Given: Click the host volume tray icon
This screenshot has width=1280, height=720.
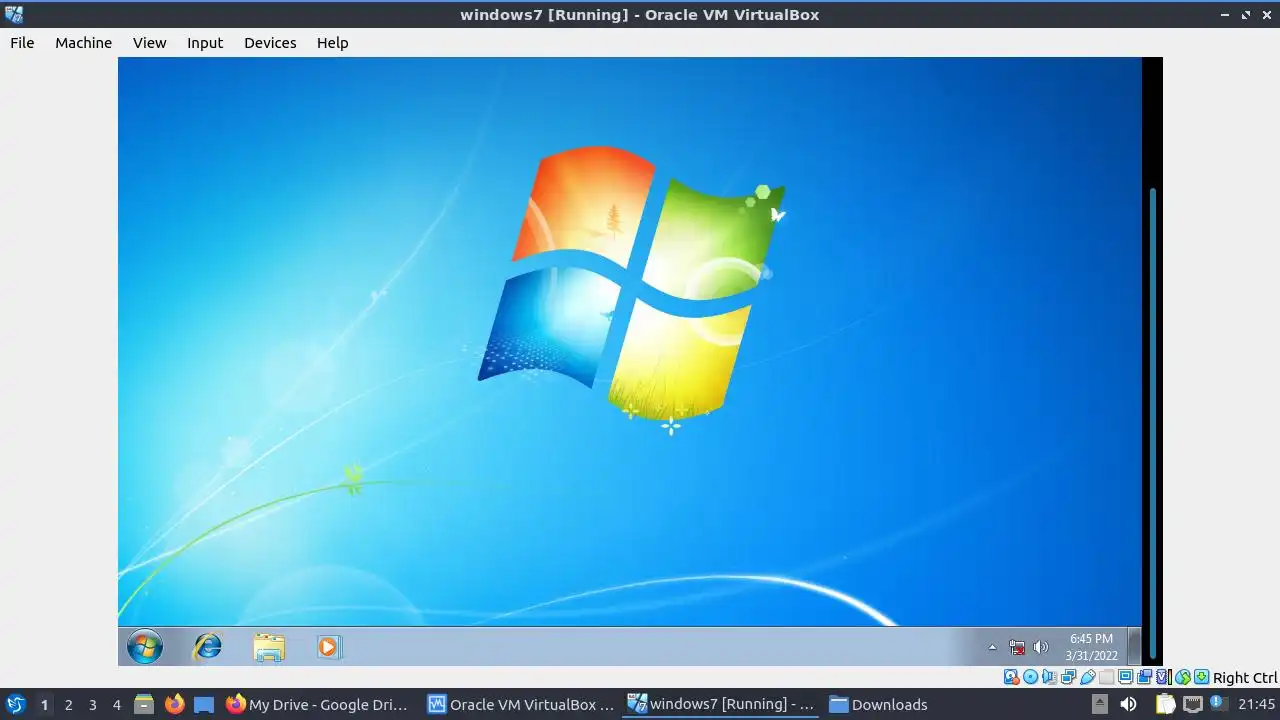Looking at the screenshot, I should tap(1128, 704).
